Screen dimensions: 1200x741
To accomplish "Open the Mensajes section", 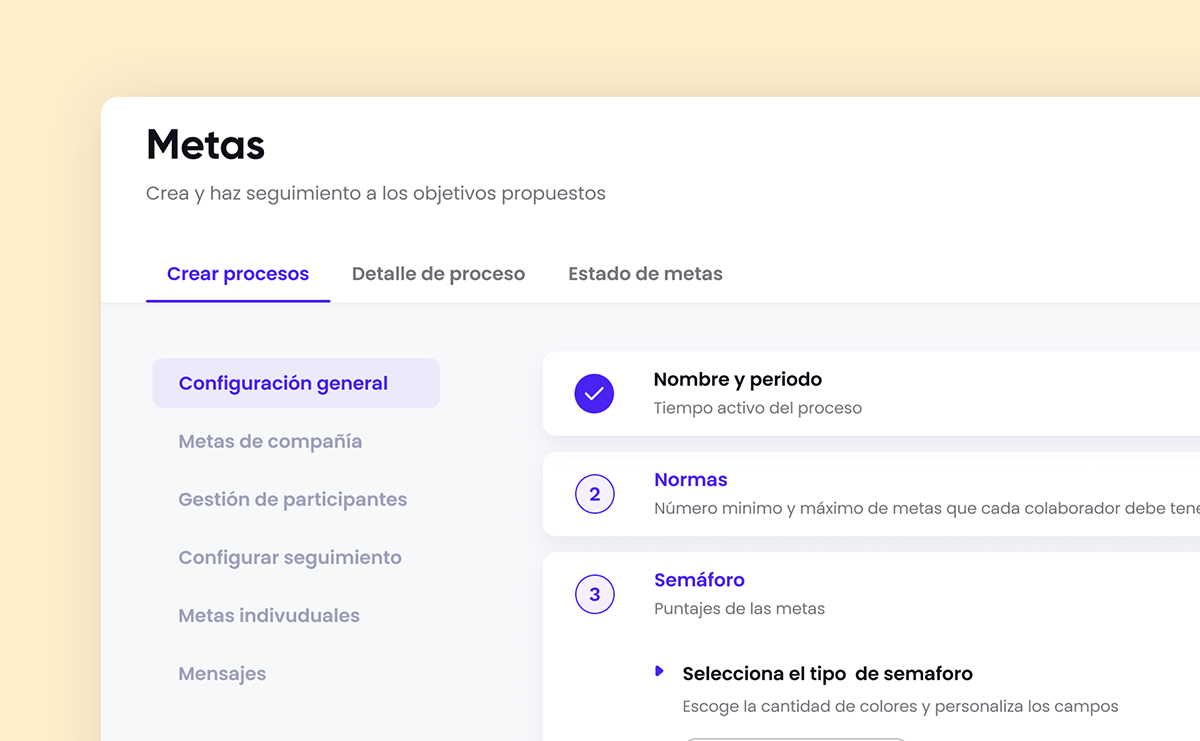I will point(222,673).
